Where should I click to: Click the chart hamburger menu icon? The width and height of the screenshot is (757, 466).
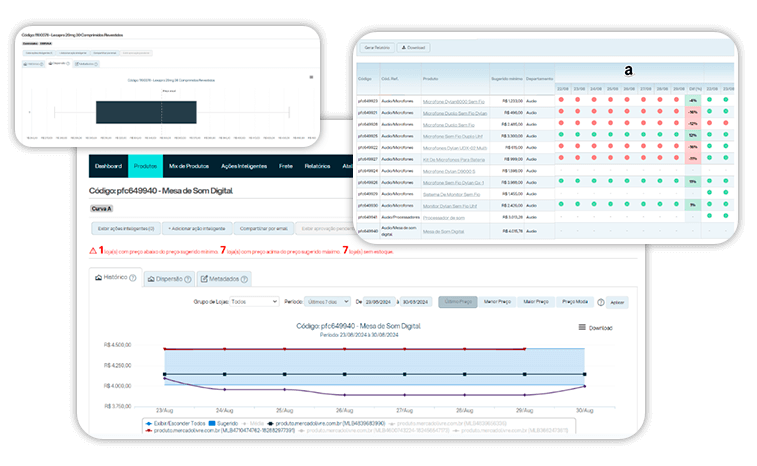(x=583, y=327)
